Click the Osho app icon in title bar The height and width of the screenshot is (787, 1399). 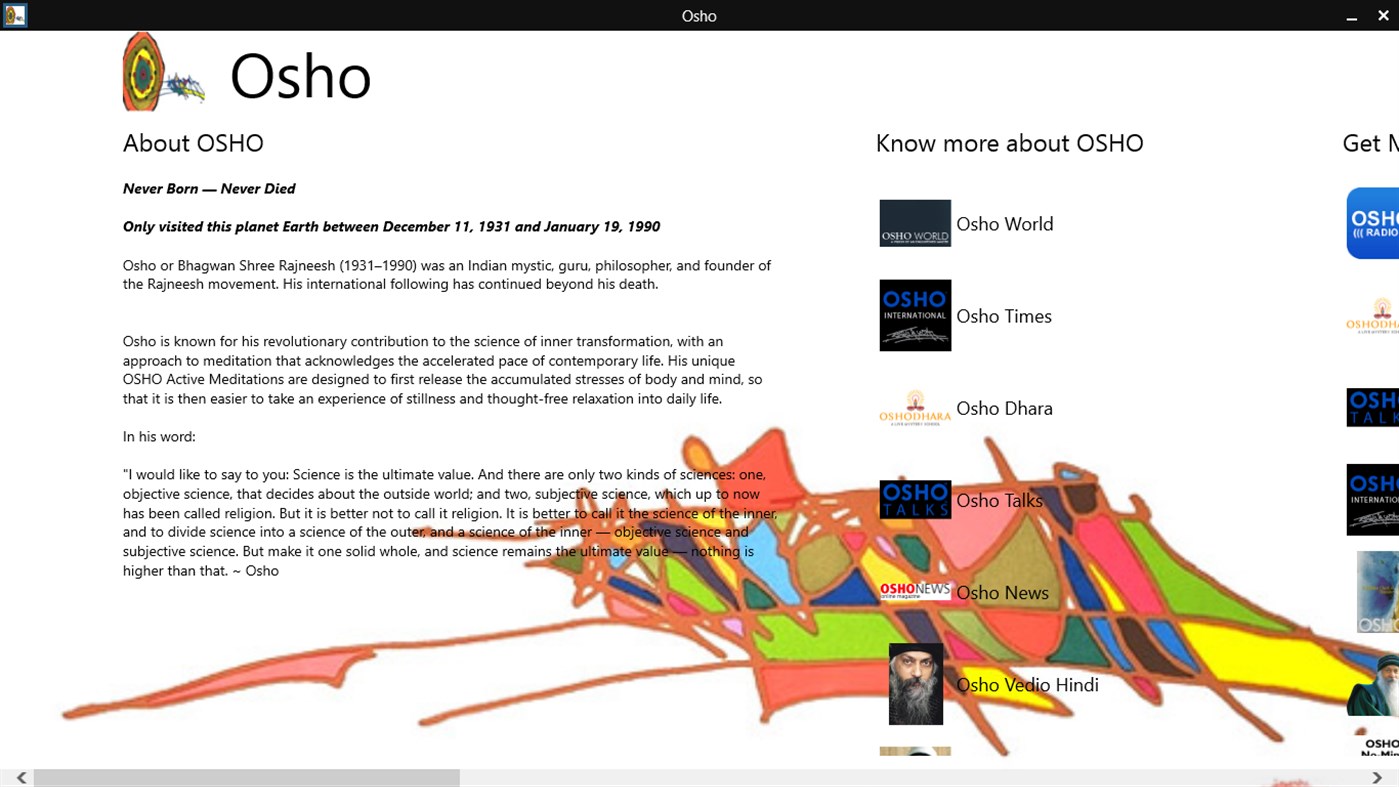click(x=14, y=14)
